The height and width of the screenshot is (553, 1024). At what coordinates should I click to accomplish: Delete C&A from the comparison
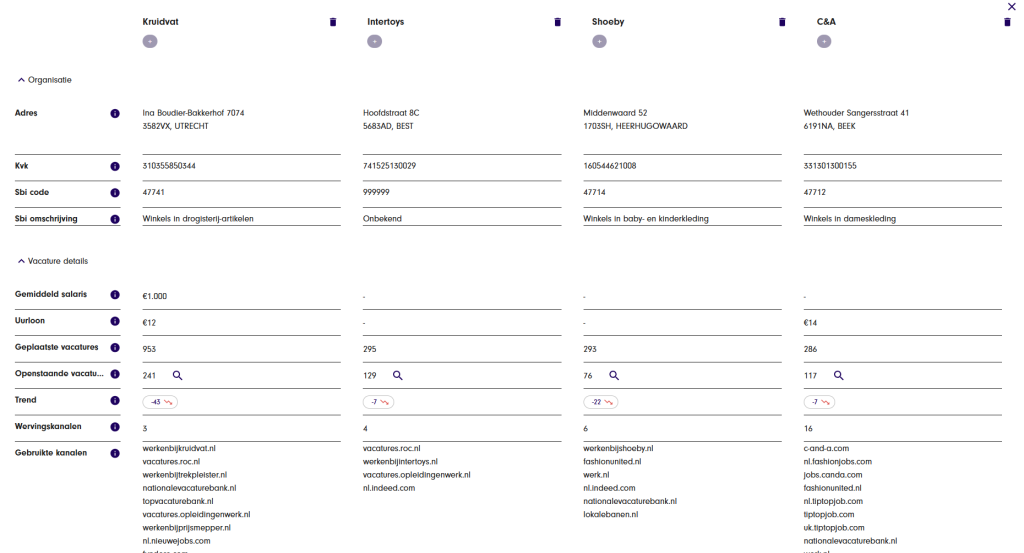1007,22
